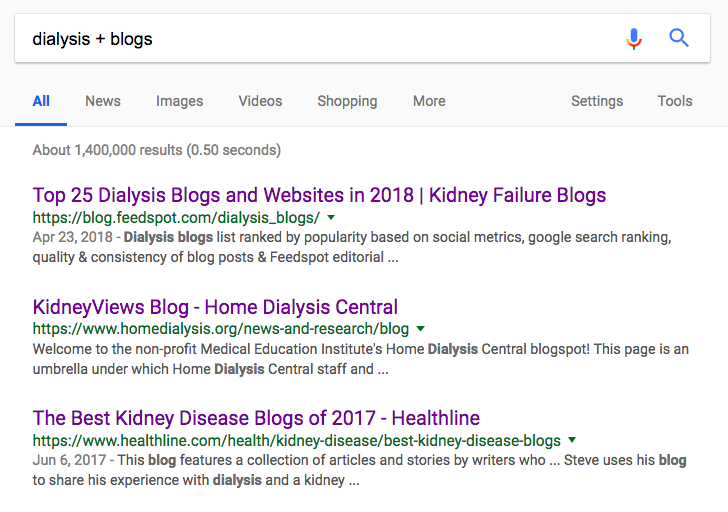This screenshot has height=512, width=728.
Task: Open the homedialysis.org URL dropdown arrow
Action: (420, 328)
